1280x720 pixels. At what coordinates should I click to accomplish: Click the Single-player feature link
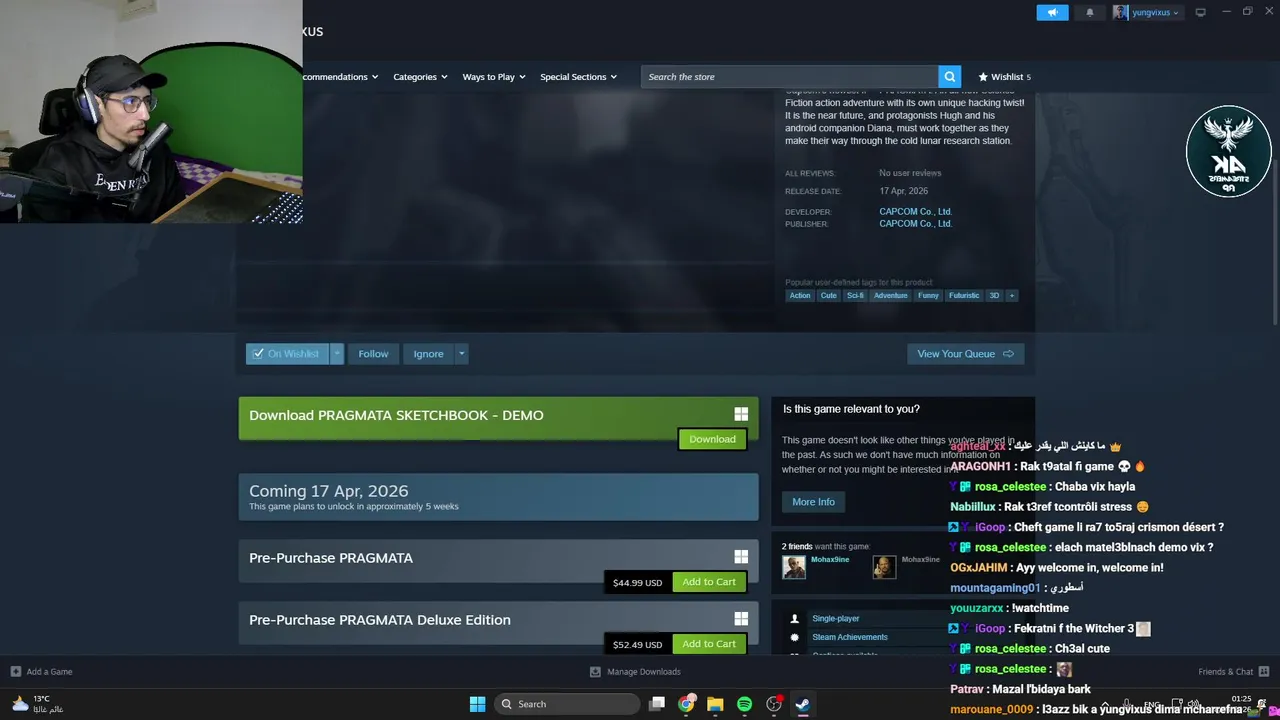click(836, 619)
